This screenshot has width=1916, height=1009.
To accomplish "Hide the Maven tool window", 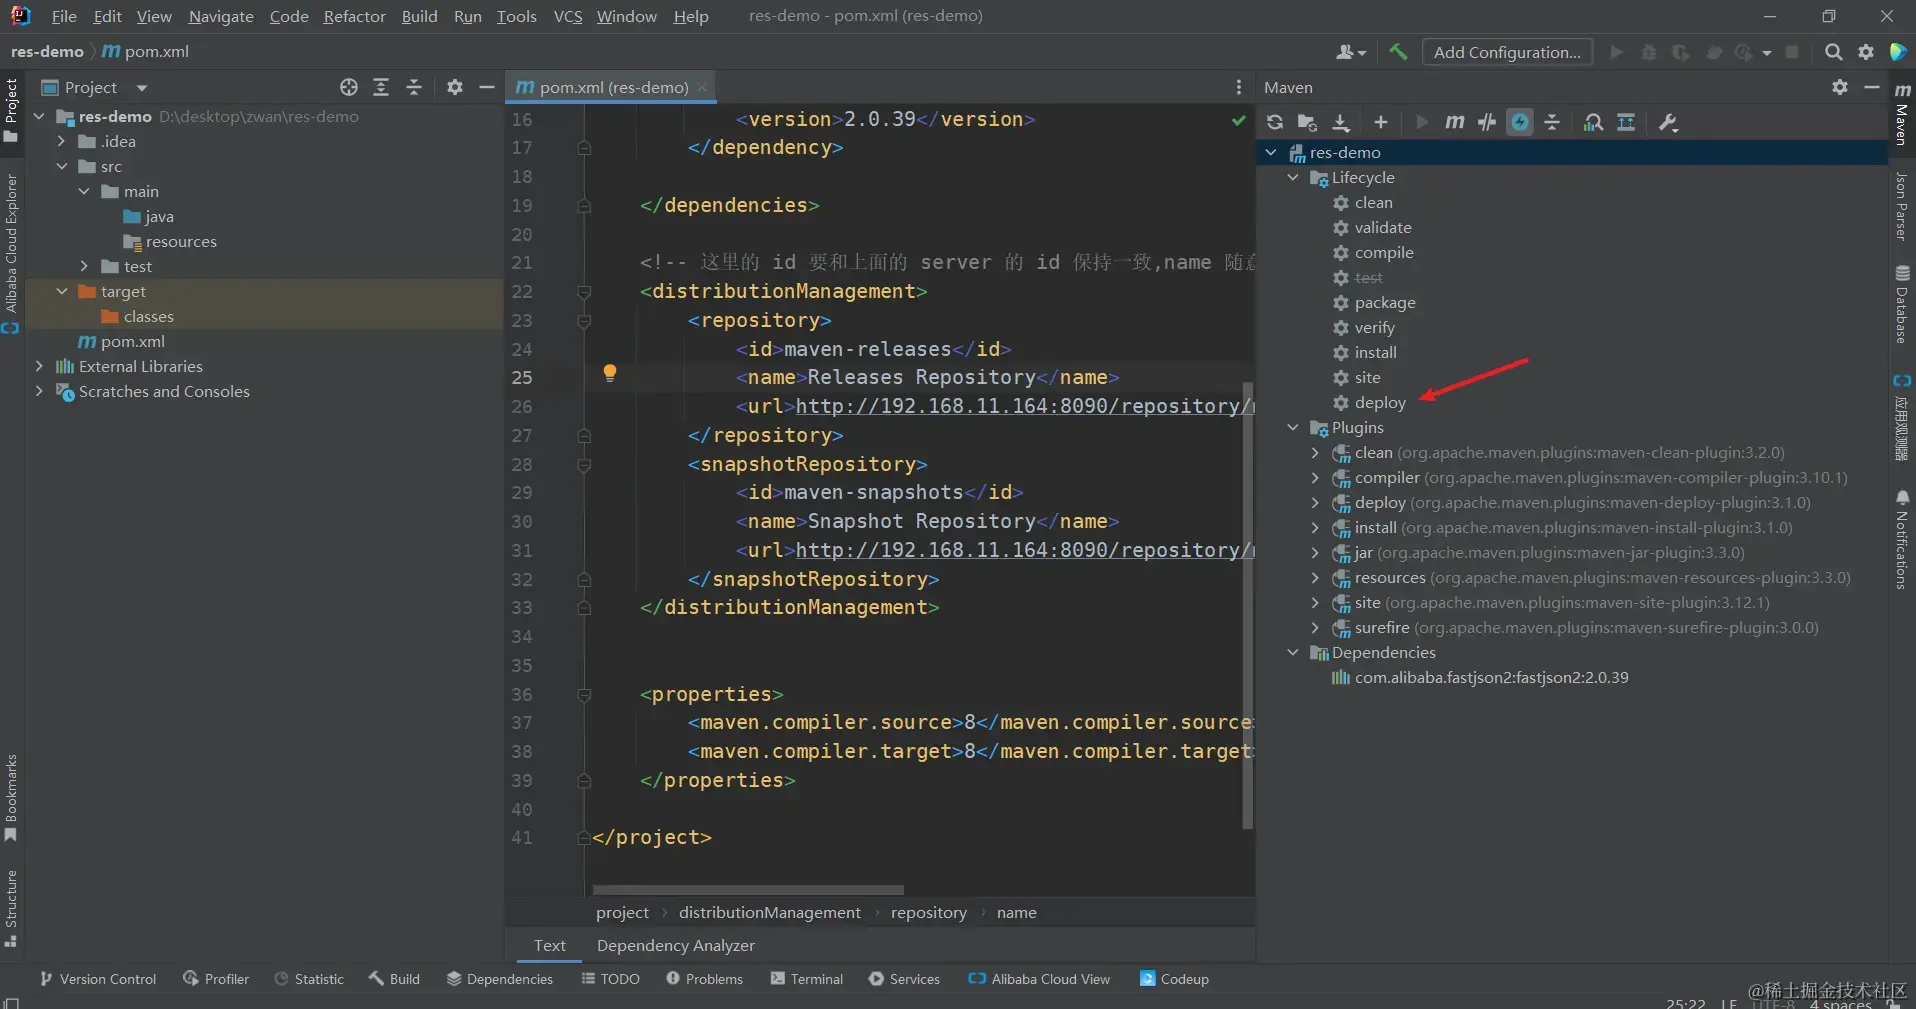I will click(x=1872, y=87).
